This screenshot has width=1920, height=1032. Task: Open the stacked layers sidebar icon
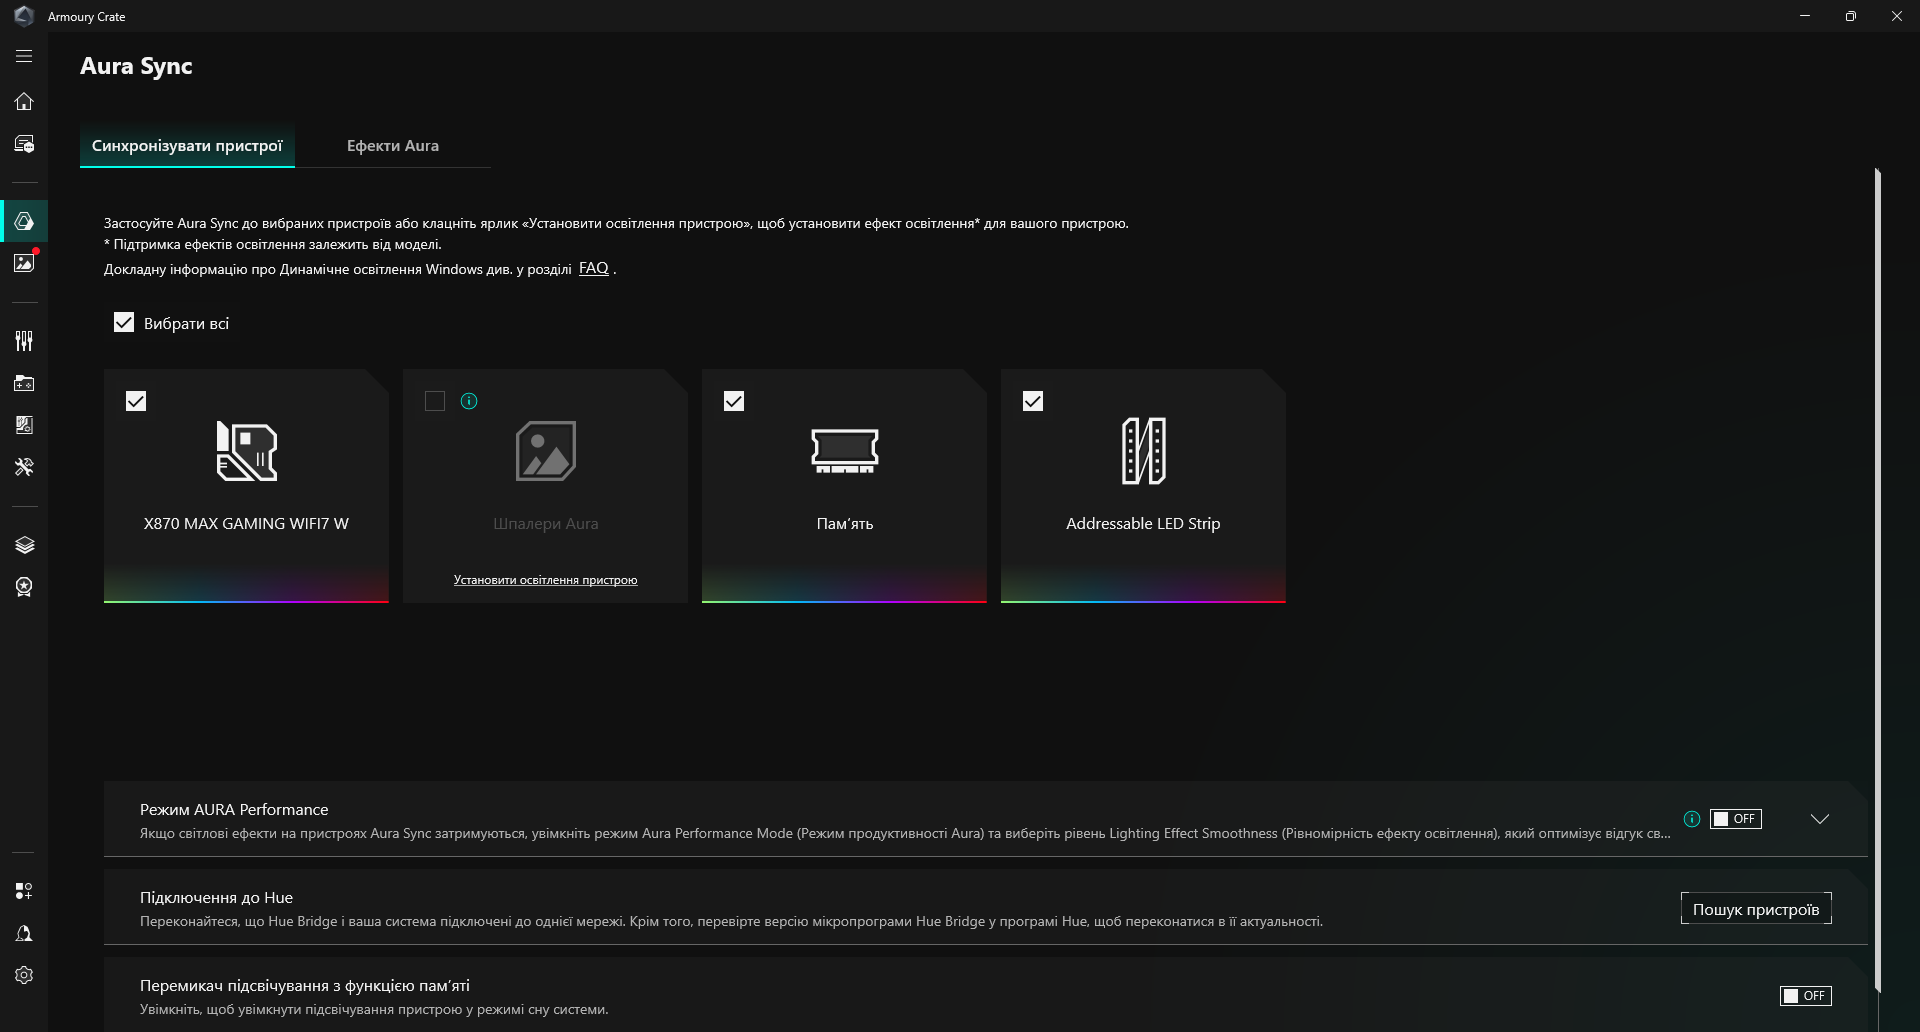tap(24, 545)
